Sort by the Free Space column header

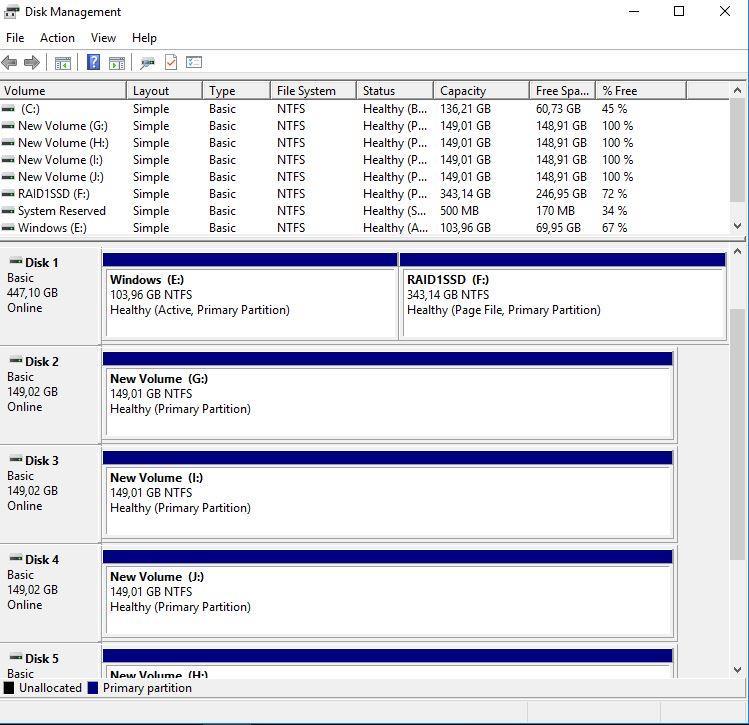[x=562, y=91]
